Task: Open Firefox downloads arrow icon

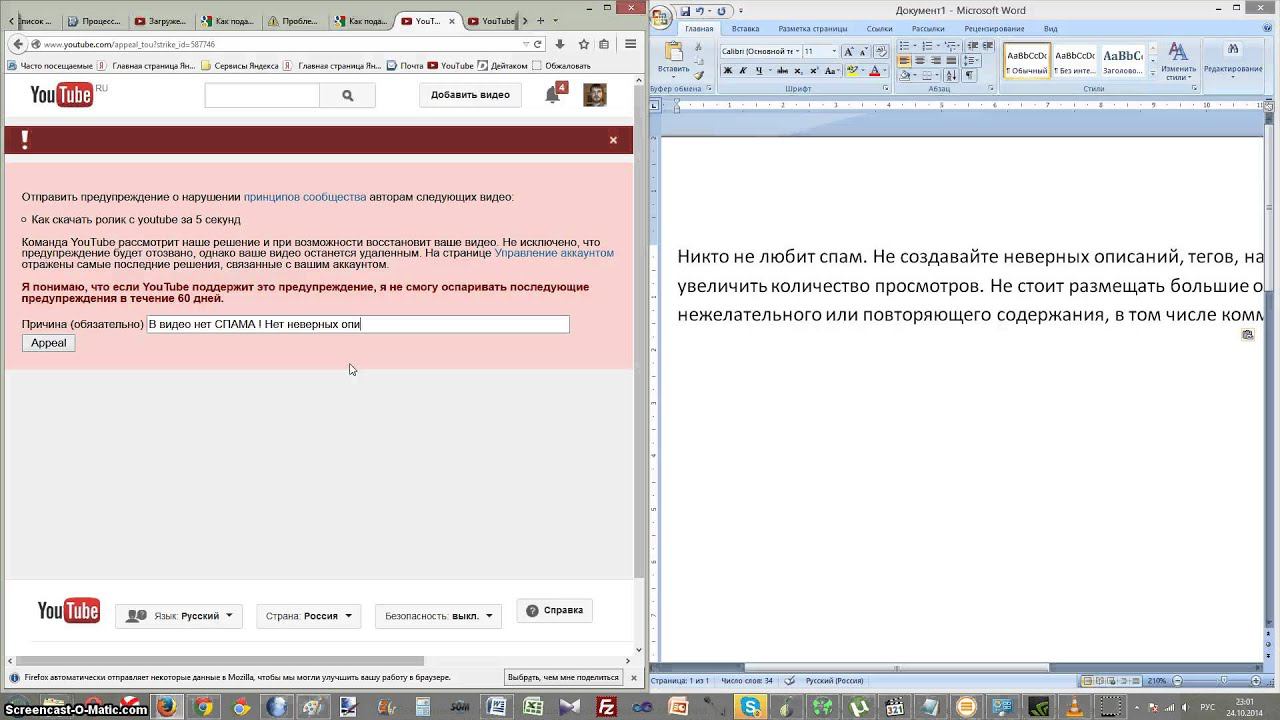Action: (x=560, y=44)
